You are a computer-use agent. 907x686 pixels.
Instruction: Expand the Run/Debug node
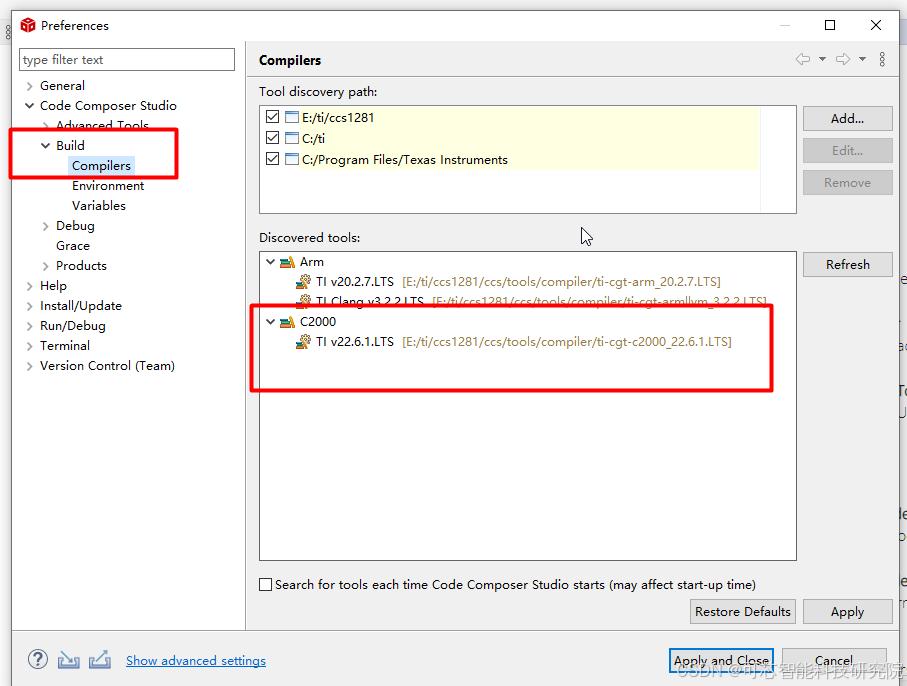pos(30,326)
